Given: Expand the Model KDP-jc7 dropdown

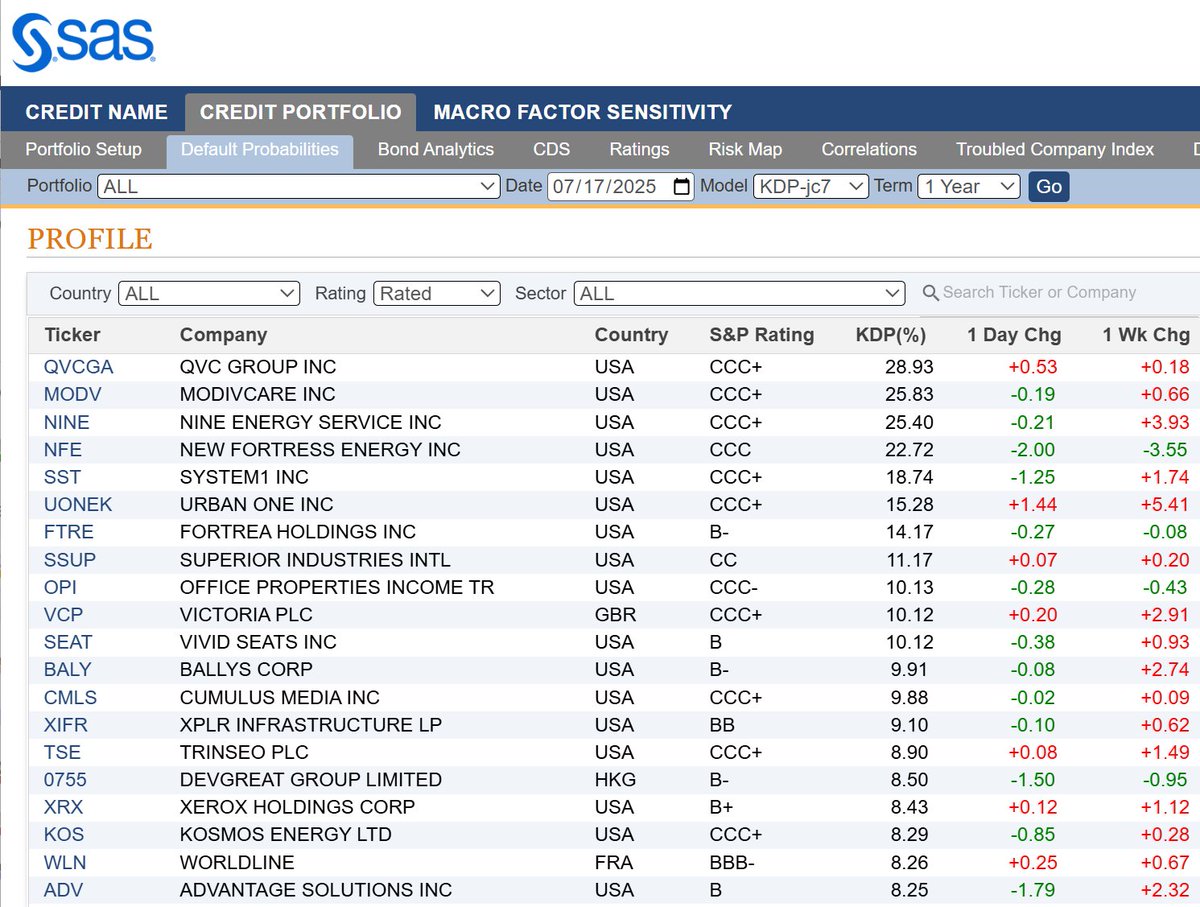Looking at the screenshot, I should [811, 186].
